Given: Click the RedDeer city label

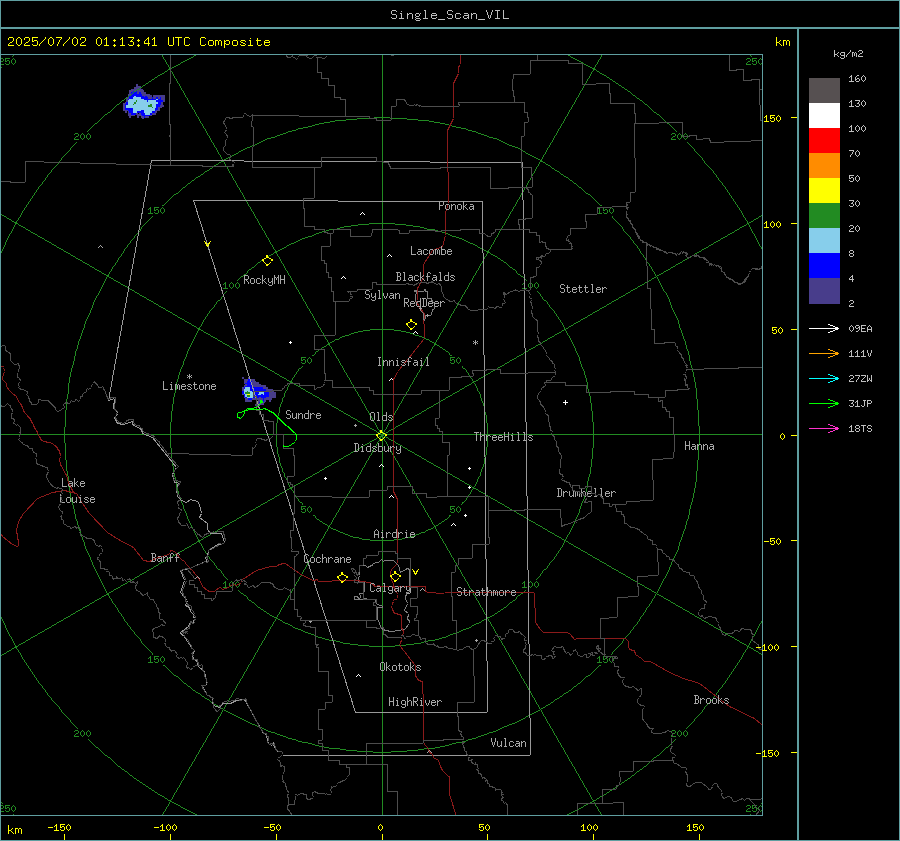Looking at the screenshot, I should coord(424,303).
